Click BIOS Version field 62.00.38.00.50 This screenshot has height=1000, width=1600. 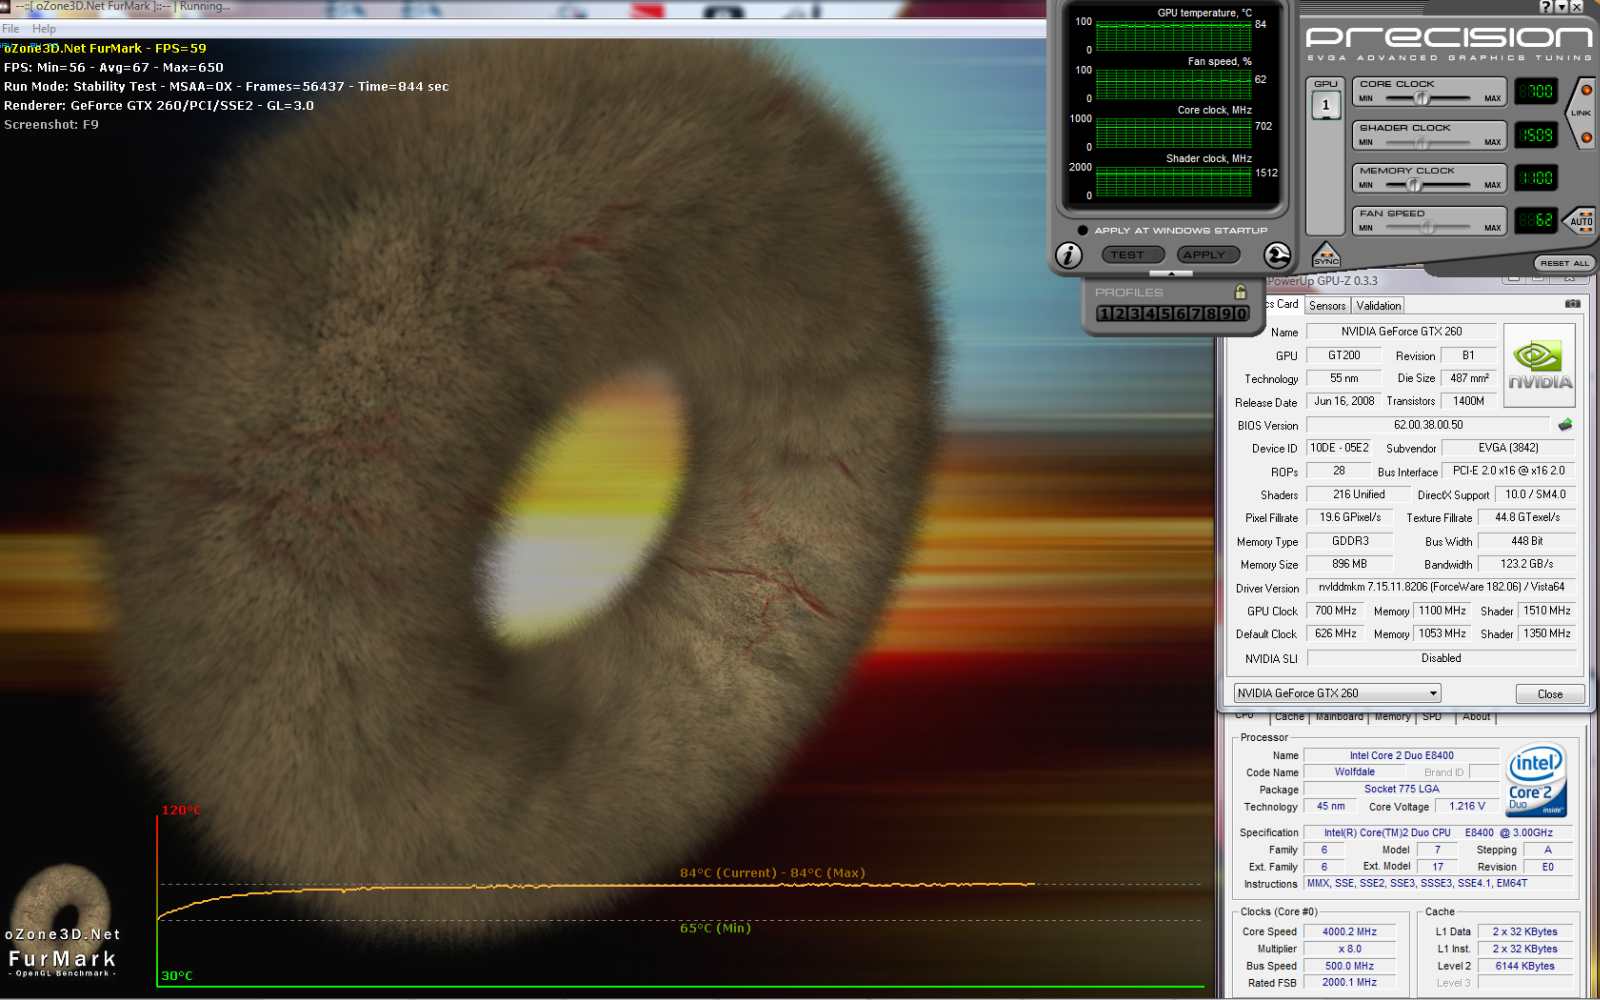pyautogui.click(x=1428, y=425)
